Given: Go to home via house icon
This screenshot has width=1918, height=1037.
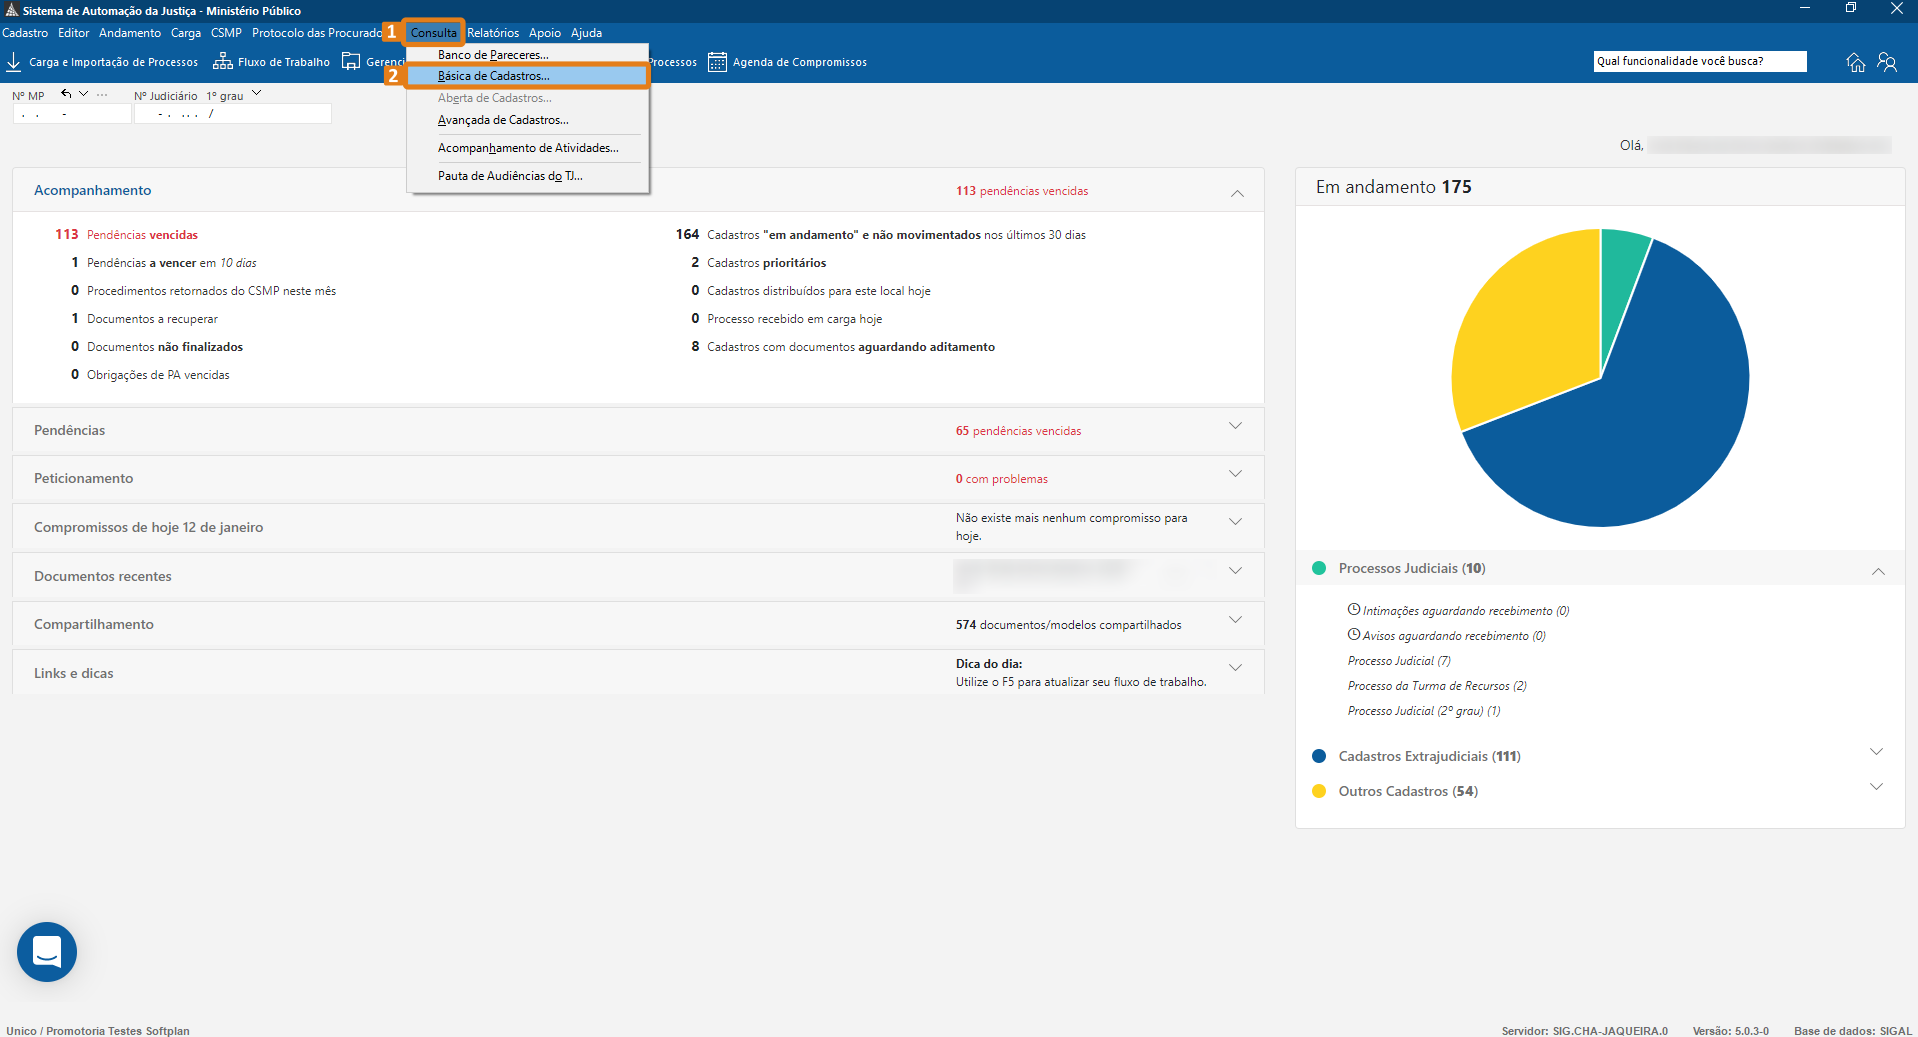Looking at the screenshot, I should 1856,62.
